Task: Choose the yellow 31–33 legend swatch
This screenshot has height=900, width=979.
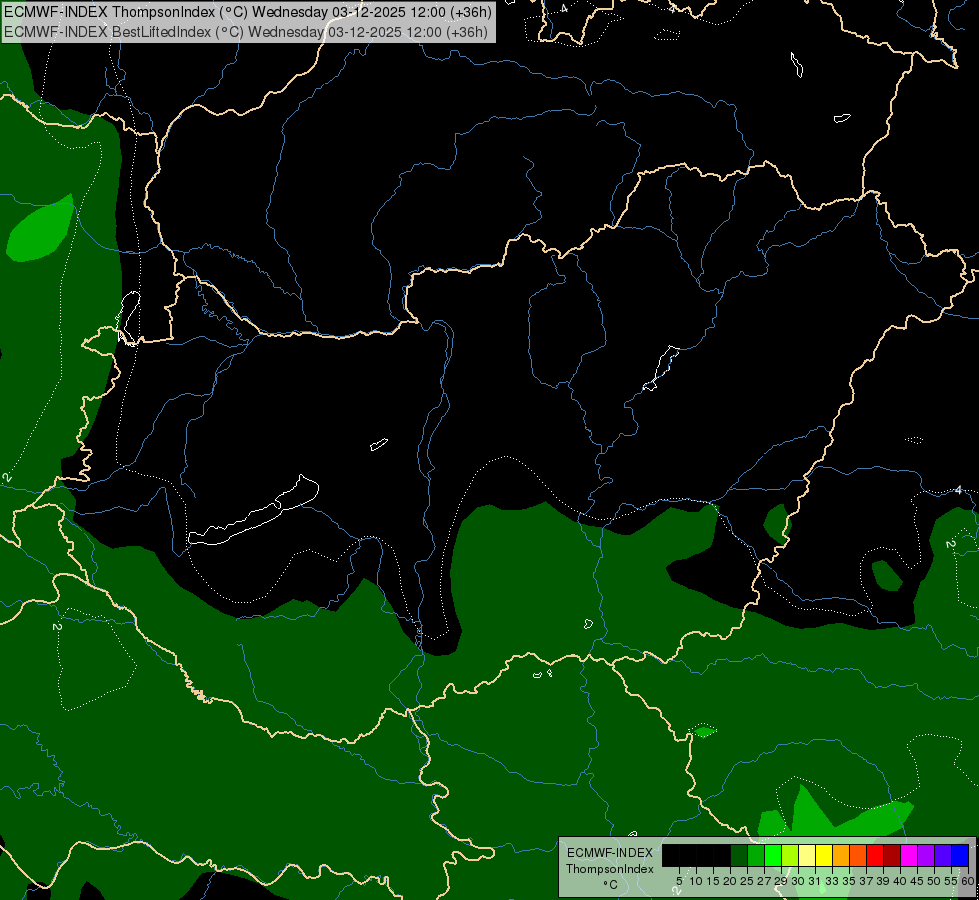Action: tap(824, 855)
